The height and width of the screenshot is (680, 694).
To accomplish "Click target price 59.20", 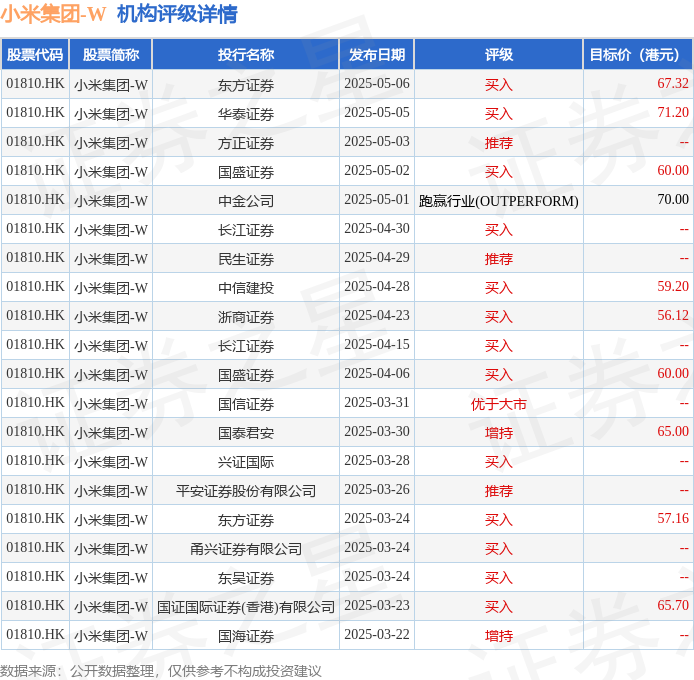I will [673, 286].
